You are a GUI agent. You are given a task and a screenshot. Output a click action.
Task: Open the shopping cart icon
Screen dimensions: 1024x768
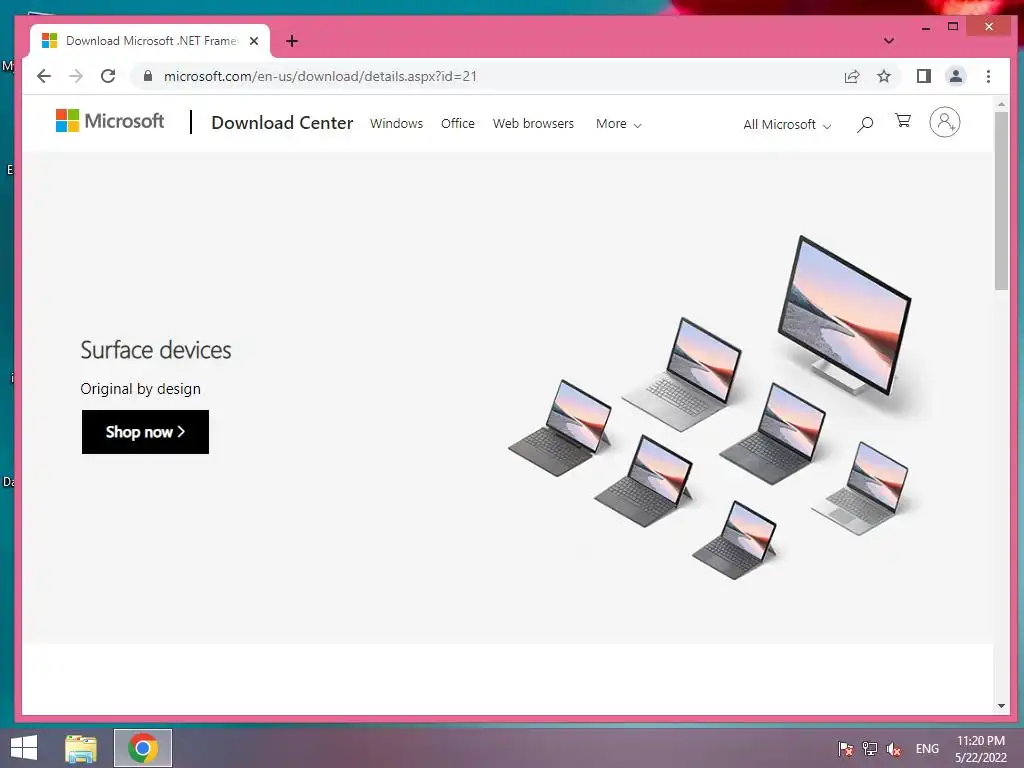(x=903, y=121)
